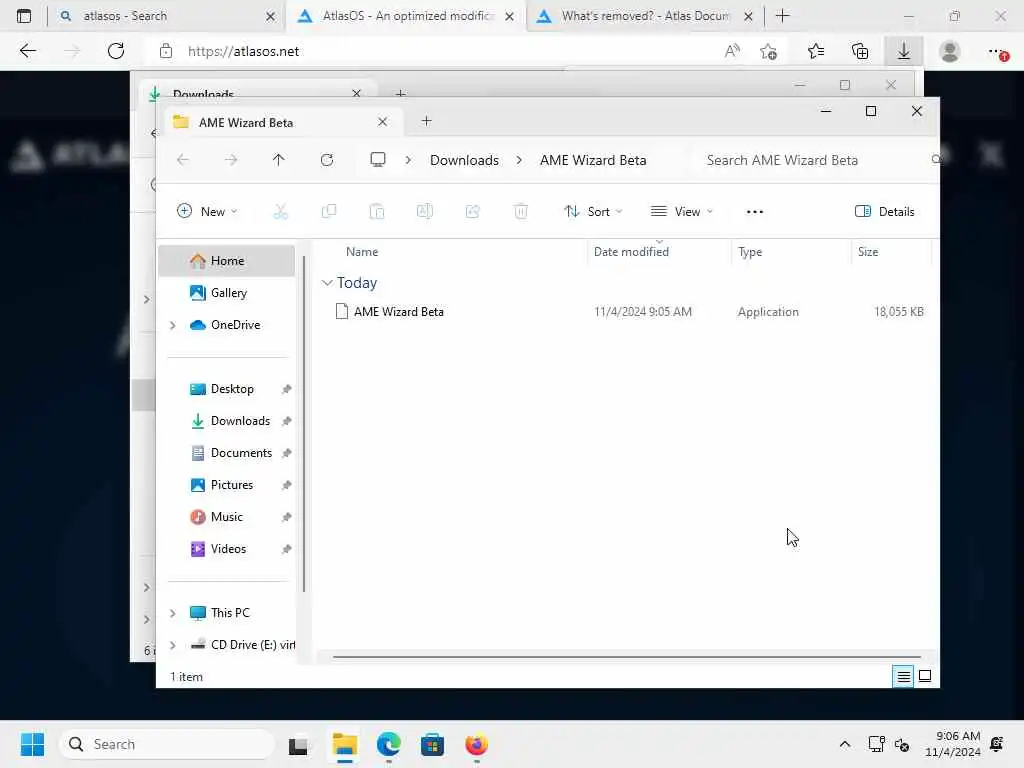
Task: Click the AME Wizard Beta breadcrumb
Action: (x=593, y=161)
